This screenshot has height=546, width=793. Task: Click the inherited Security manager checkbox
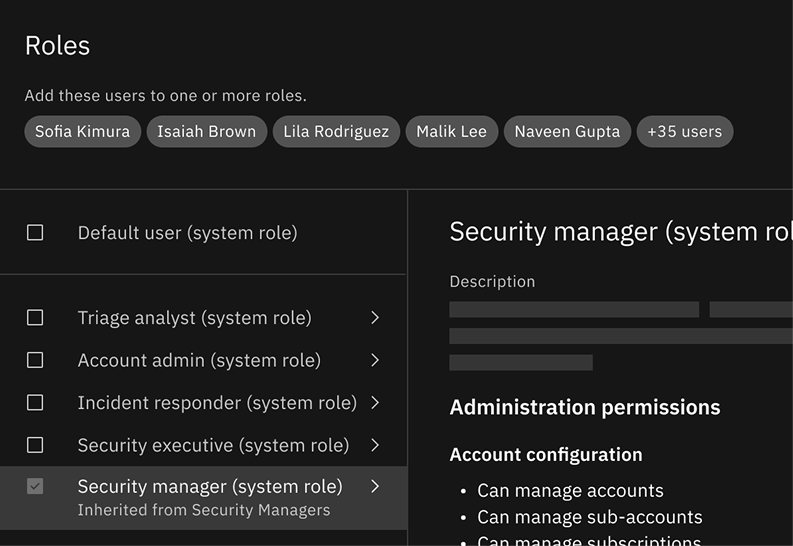click(x=35, y=487)
